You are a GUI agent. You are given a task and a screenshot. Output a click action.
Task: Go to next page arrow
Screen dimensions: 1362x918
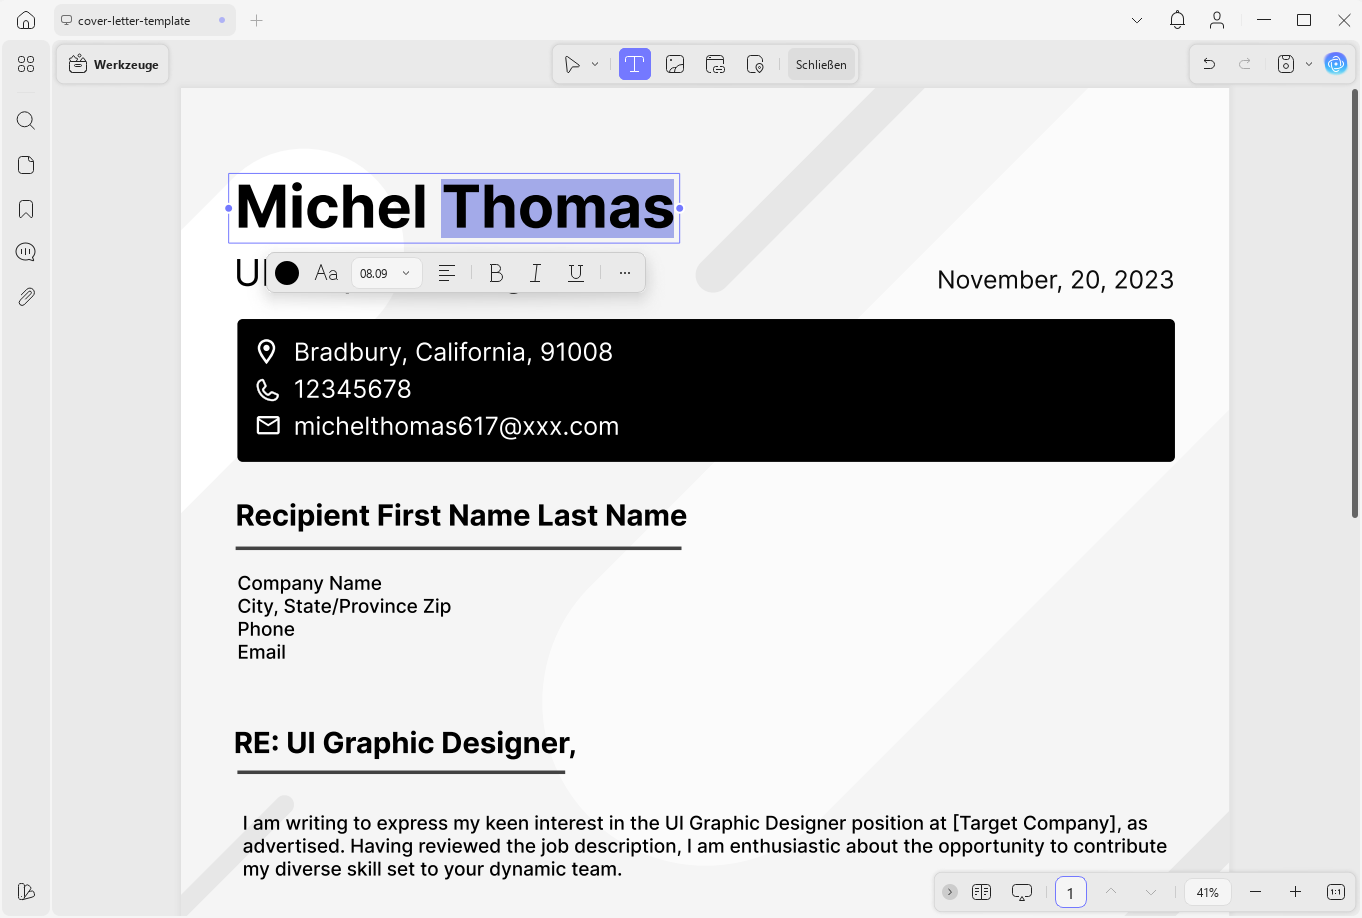(x=1151, y=892)
